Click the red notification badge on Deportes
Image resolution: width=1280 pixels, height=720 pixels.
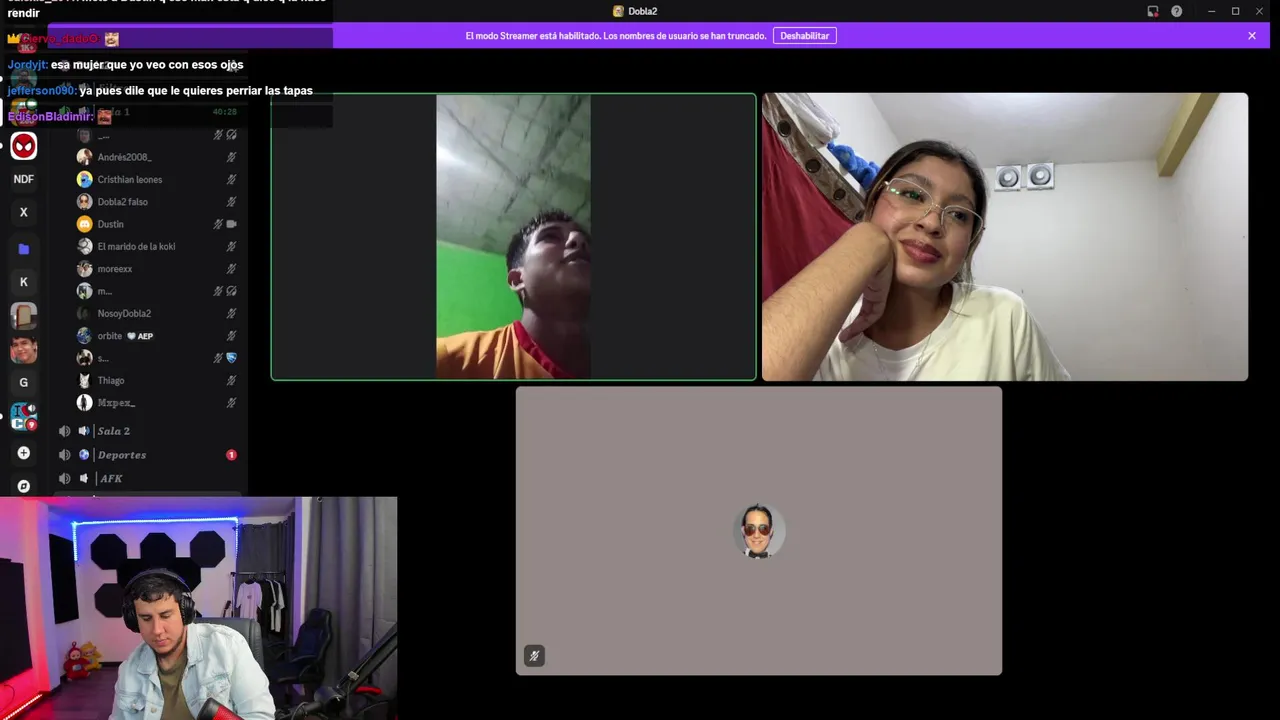click(231, 455)
